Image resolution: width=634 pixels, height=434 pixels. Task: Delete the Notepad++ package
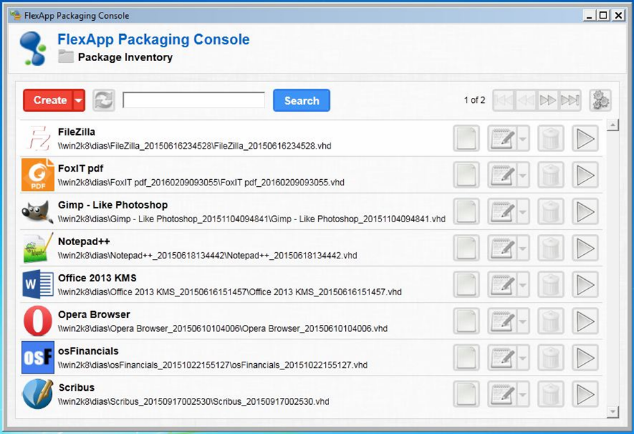click(x=551, y=248)
